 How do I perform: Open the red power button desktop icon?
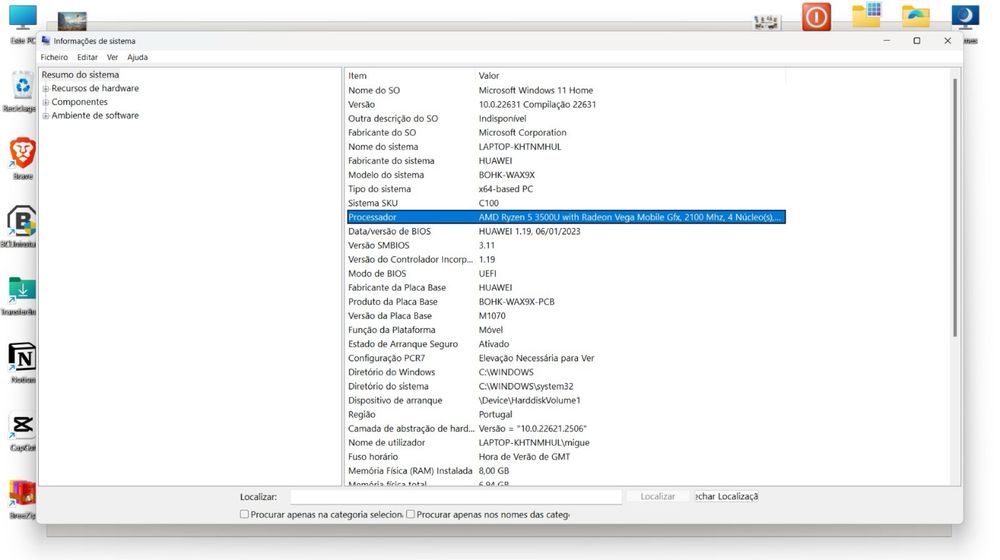[816, 17]
